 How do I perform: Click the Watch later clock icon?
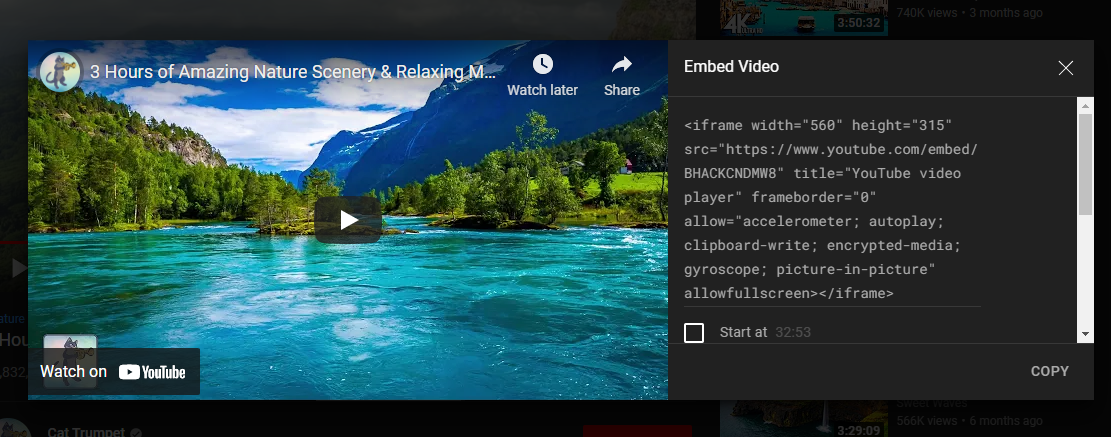pos(542,64)
